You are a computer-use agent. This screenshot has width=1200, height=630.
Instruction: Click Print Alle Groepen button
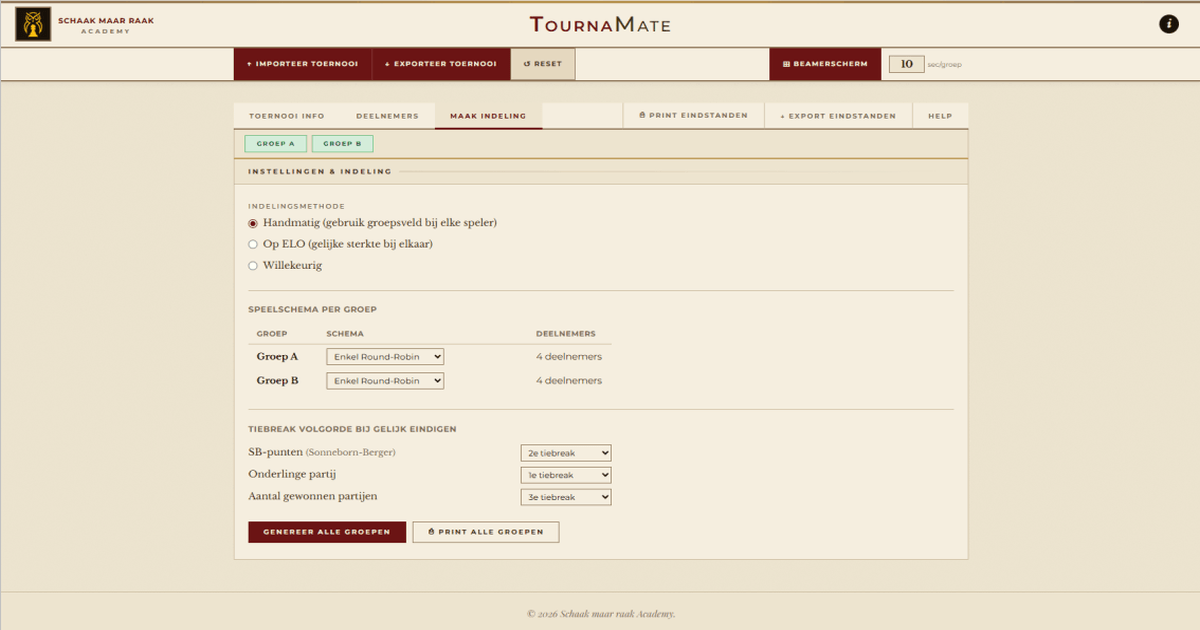[x=486, y=532]
